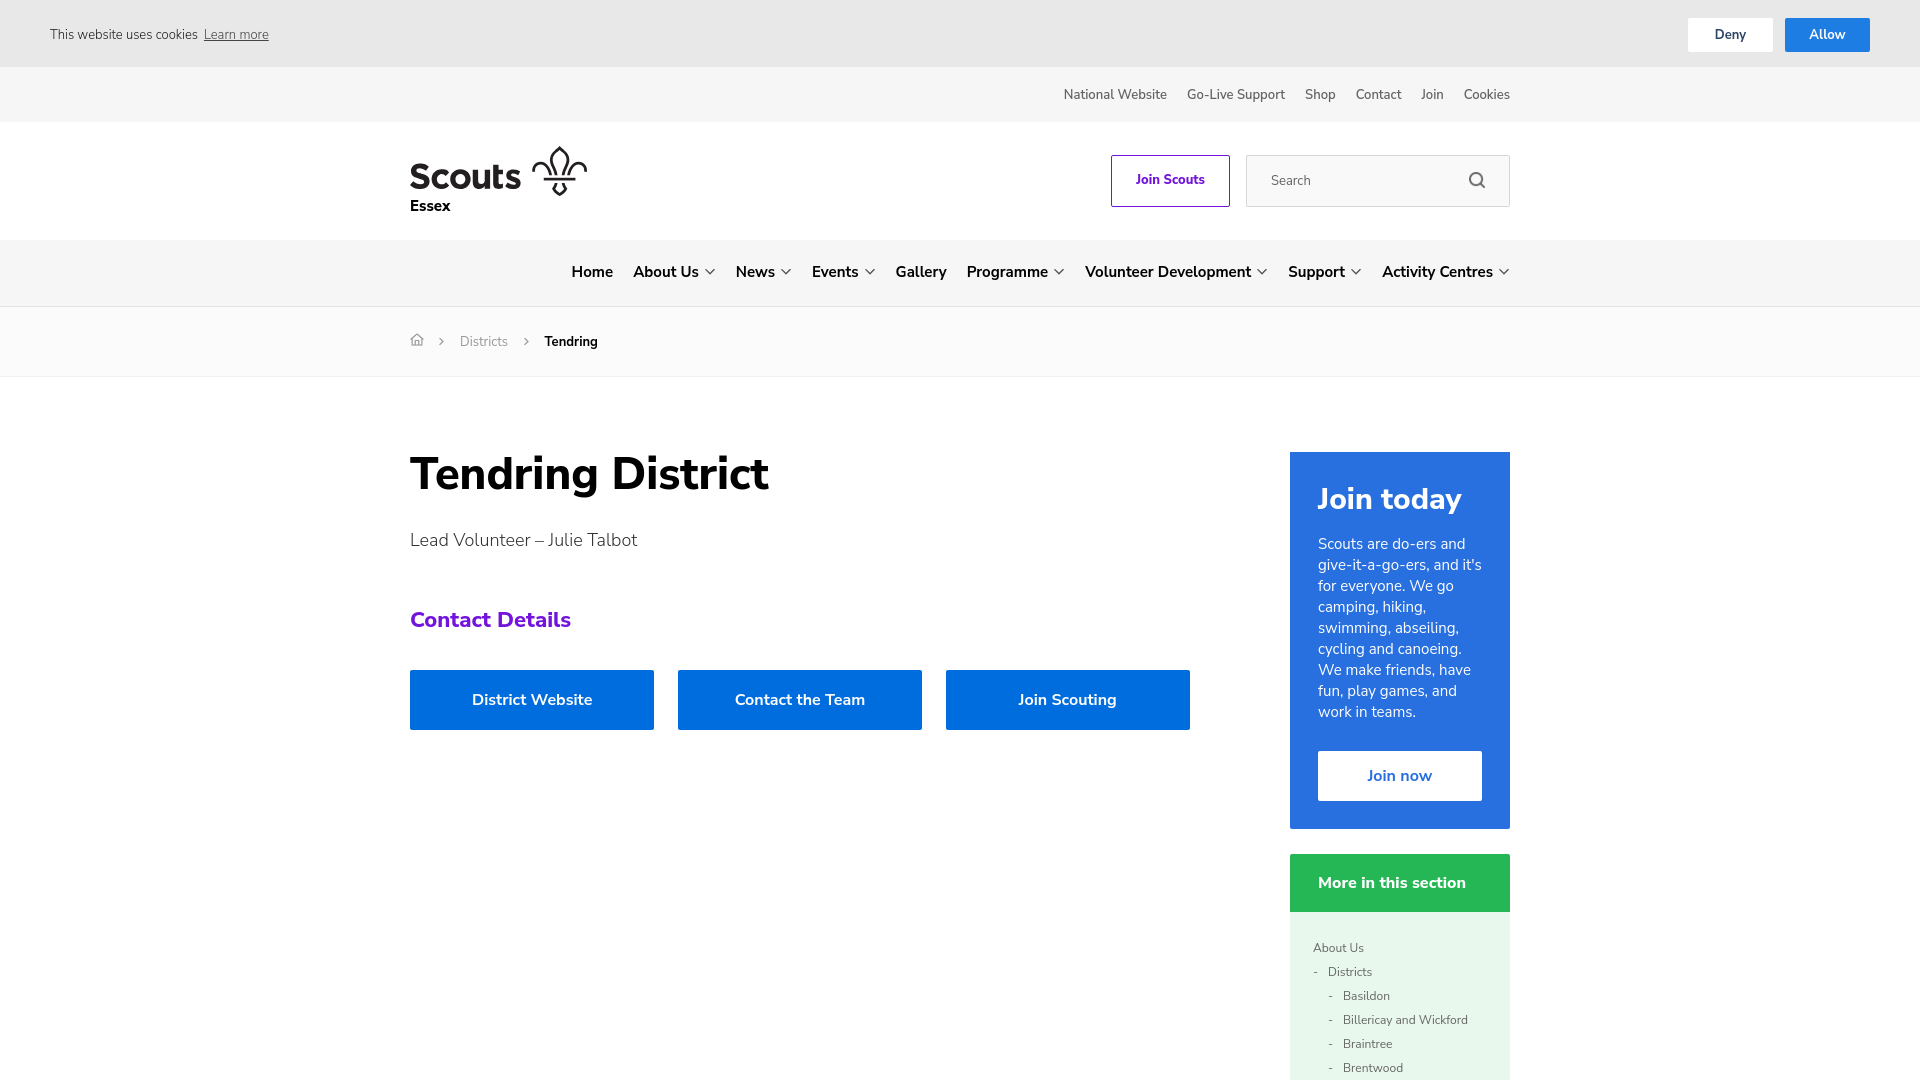Viewport: 1920px width, 1080px height.
Task: Visit the Shop link
Action: tap(1320, 95)
